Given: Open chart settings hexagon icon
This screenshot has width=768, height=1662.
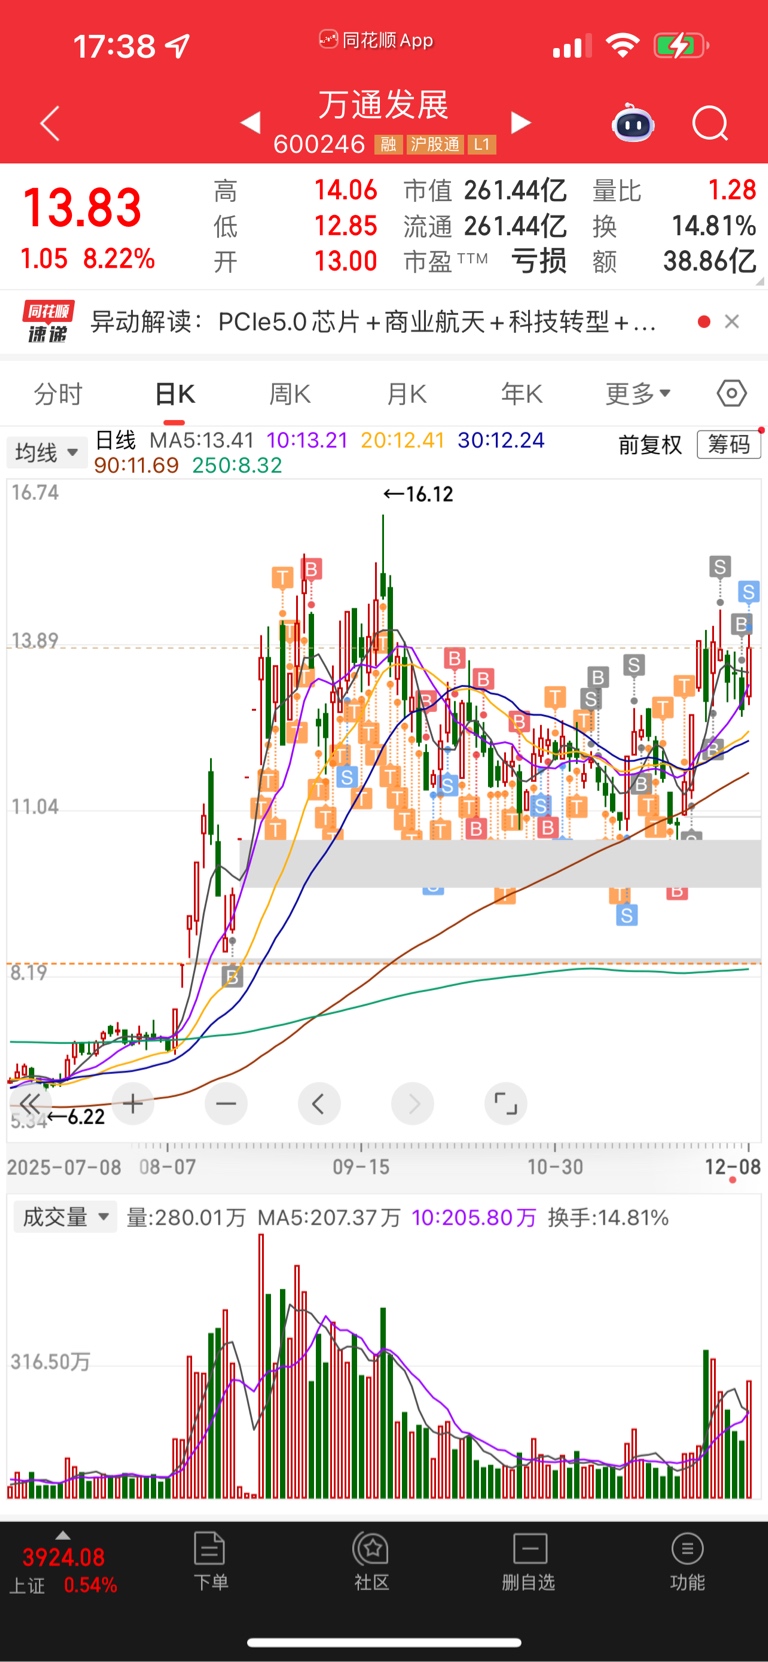Looking at the screenshot, I should (732, 393).
